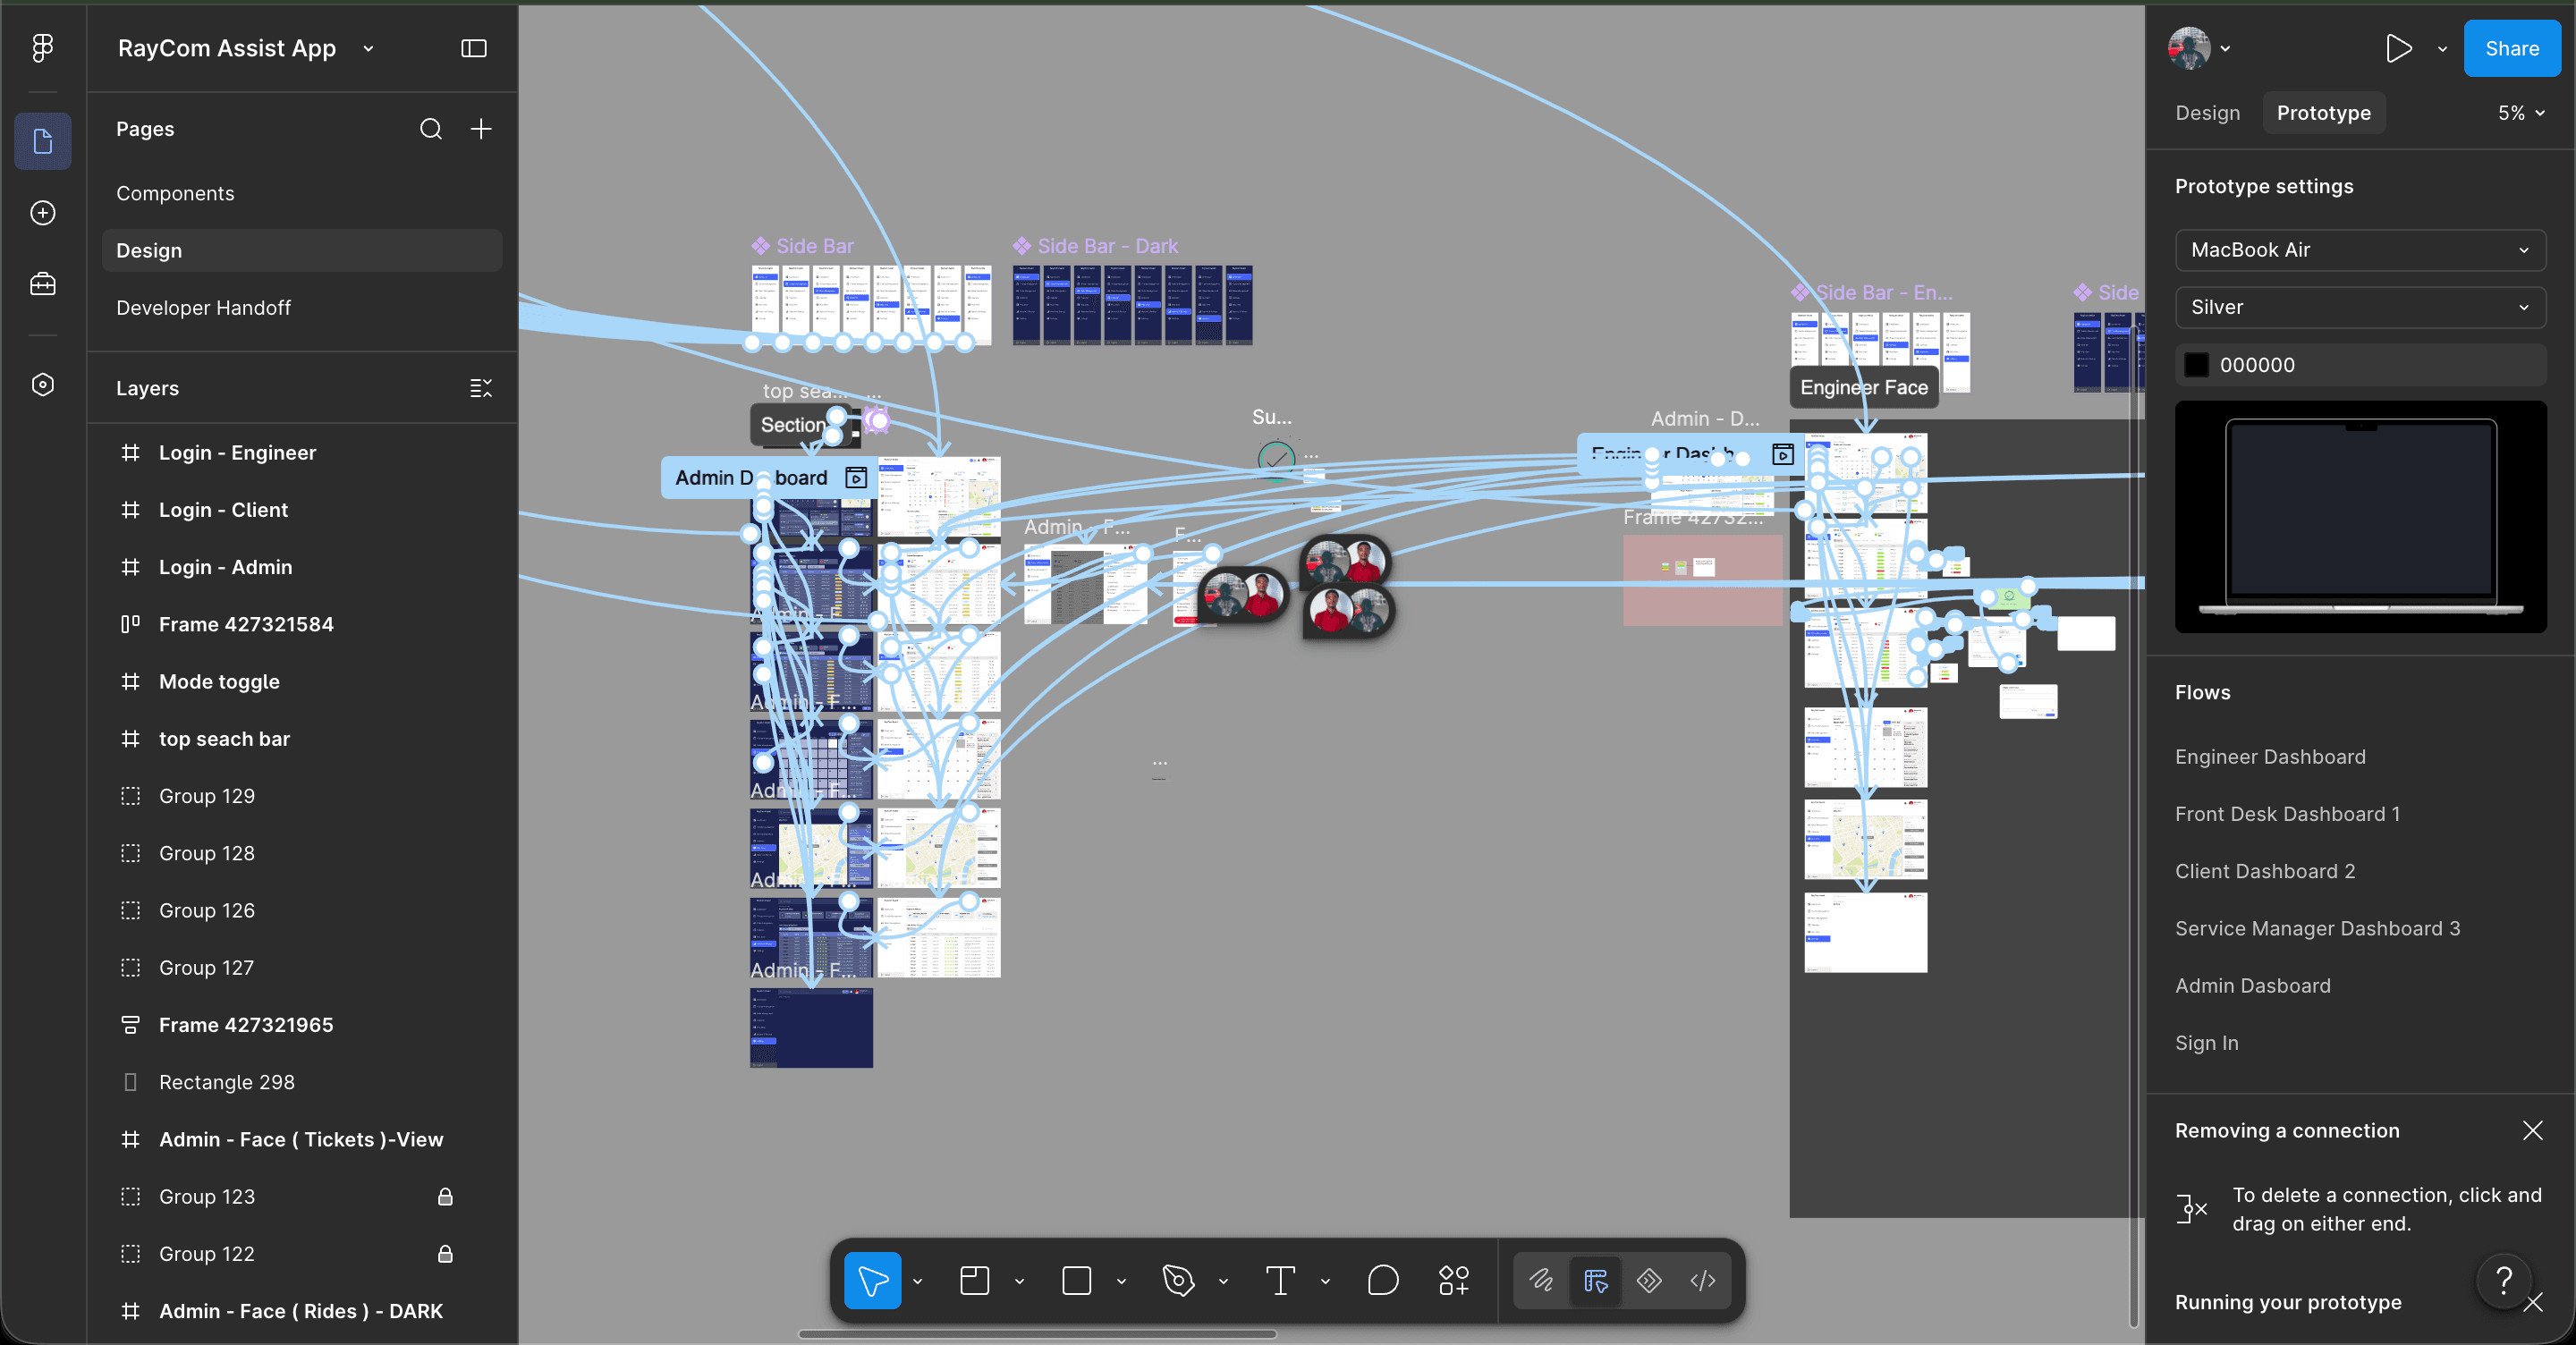Expand the Move tool options chevron
The image size is (2576, 1345).
click(x=917, y=1281)
